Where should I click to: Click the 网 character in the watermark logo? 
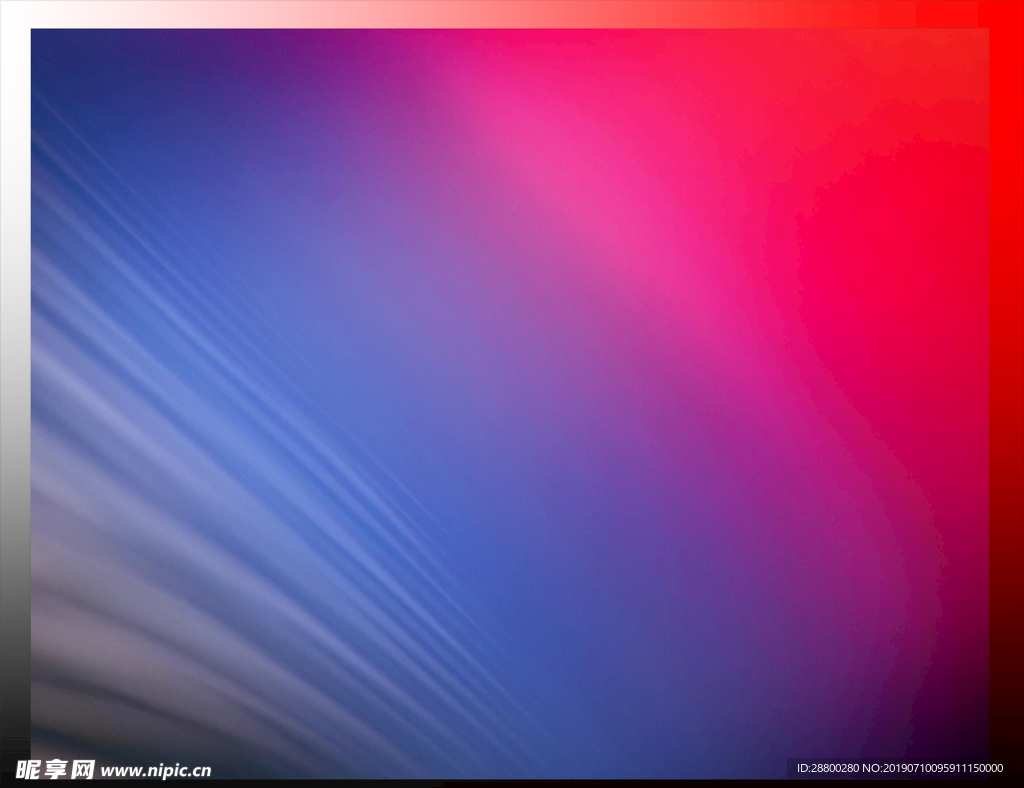pos(82,770)
